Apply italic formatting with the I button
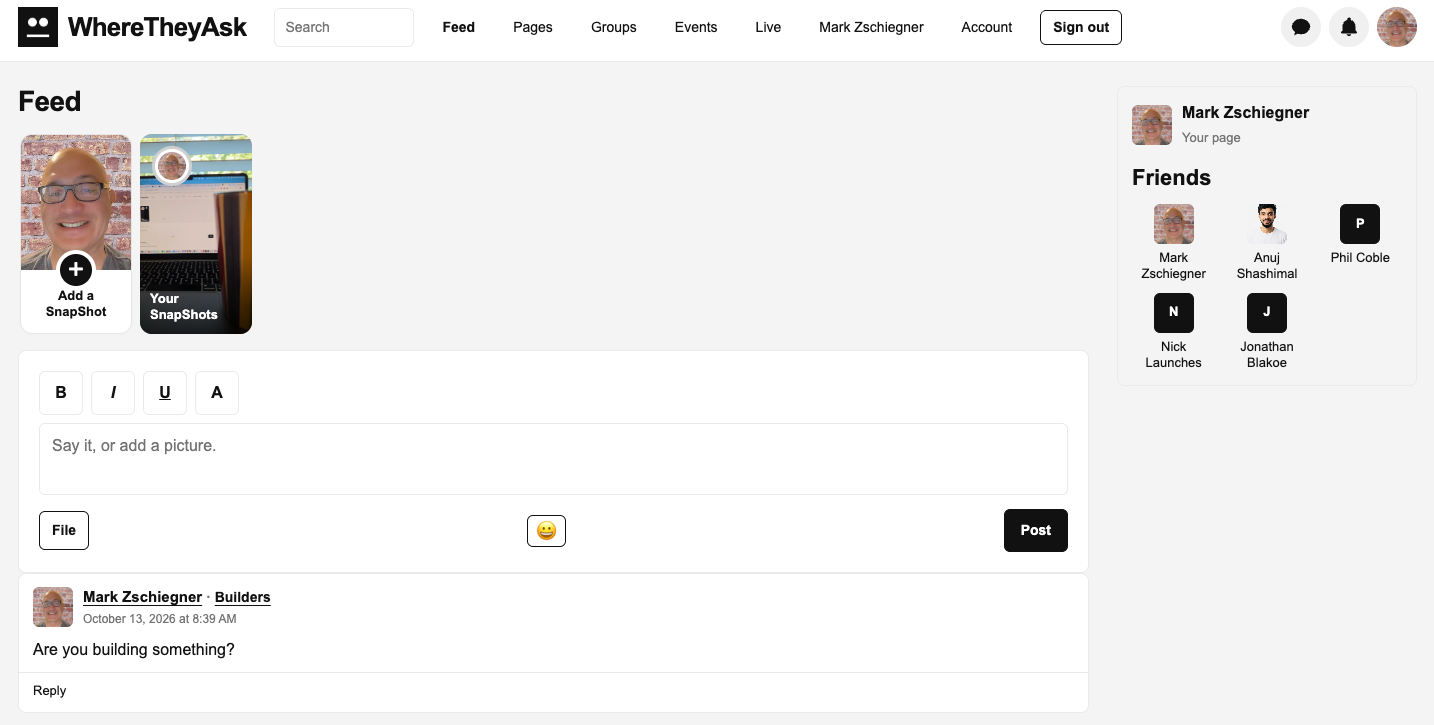This screenshot has width=1434, height=725. 113,392
